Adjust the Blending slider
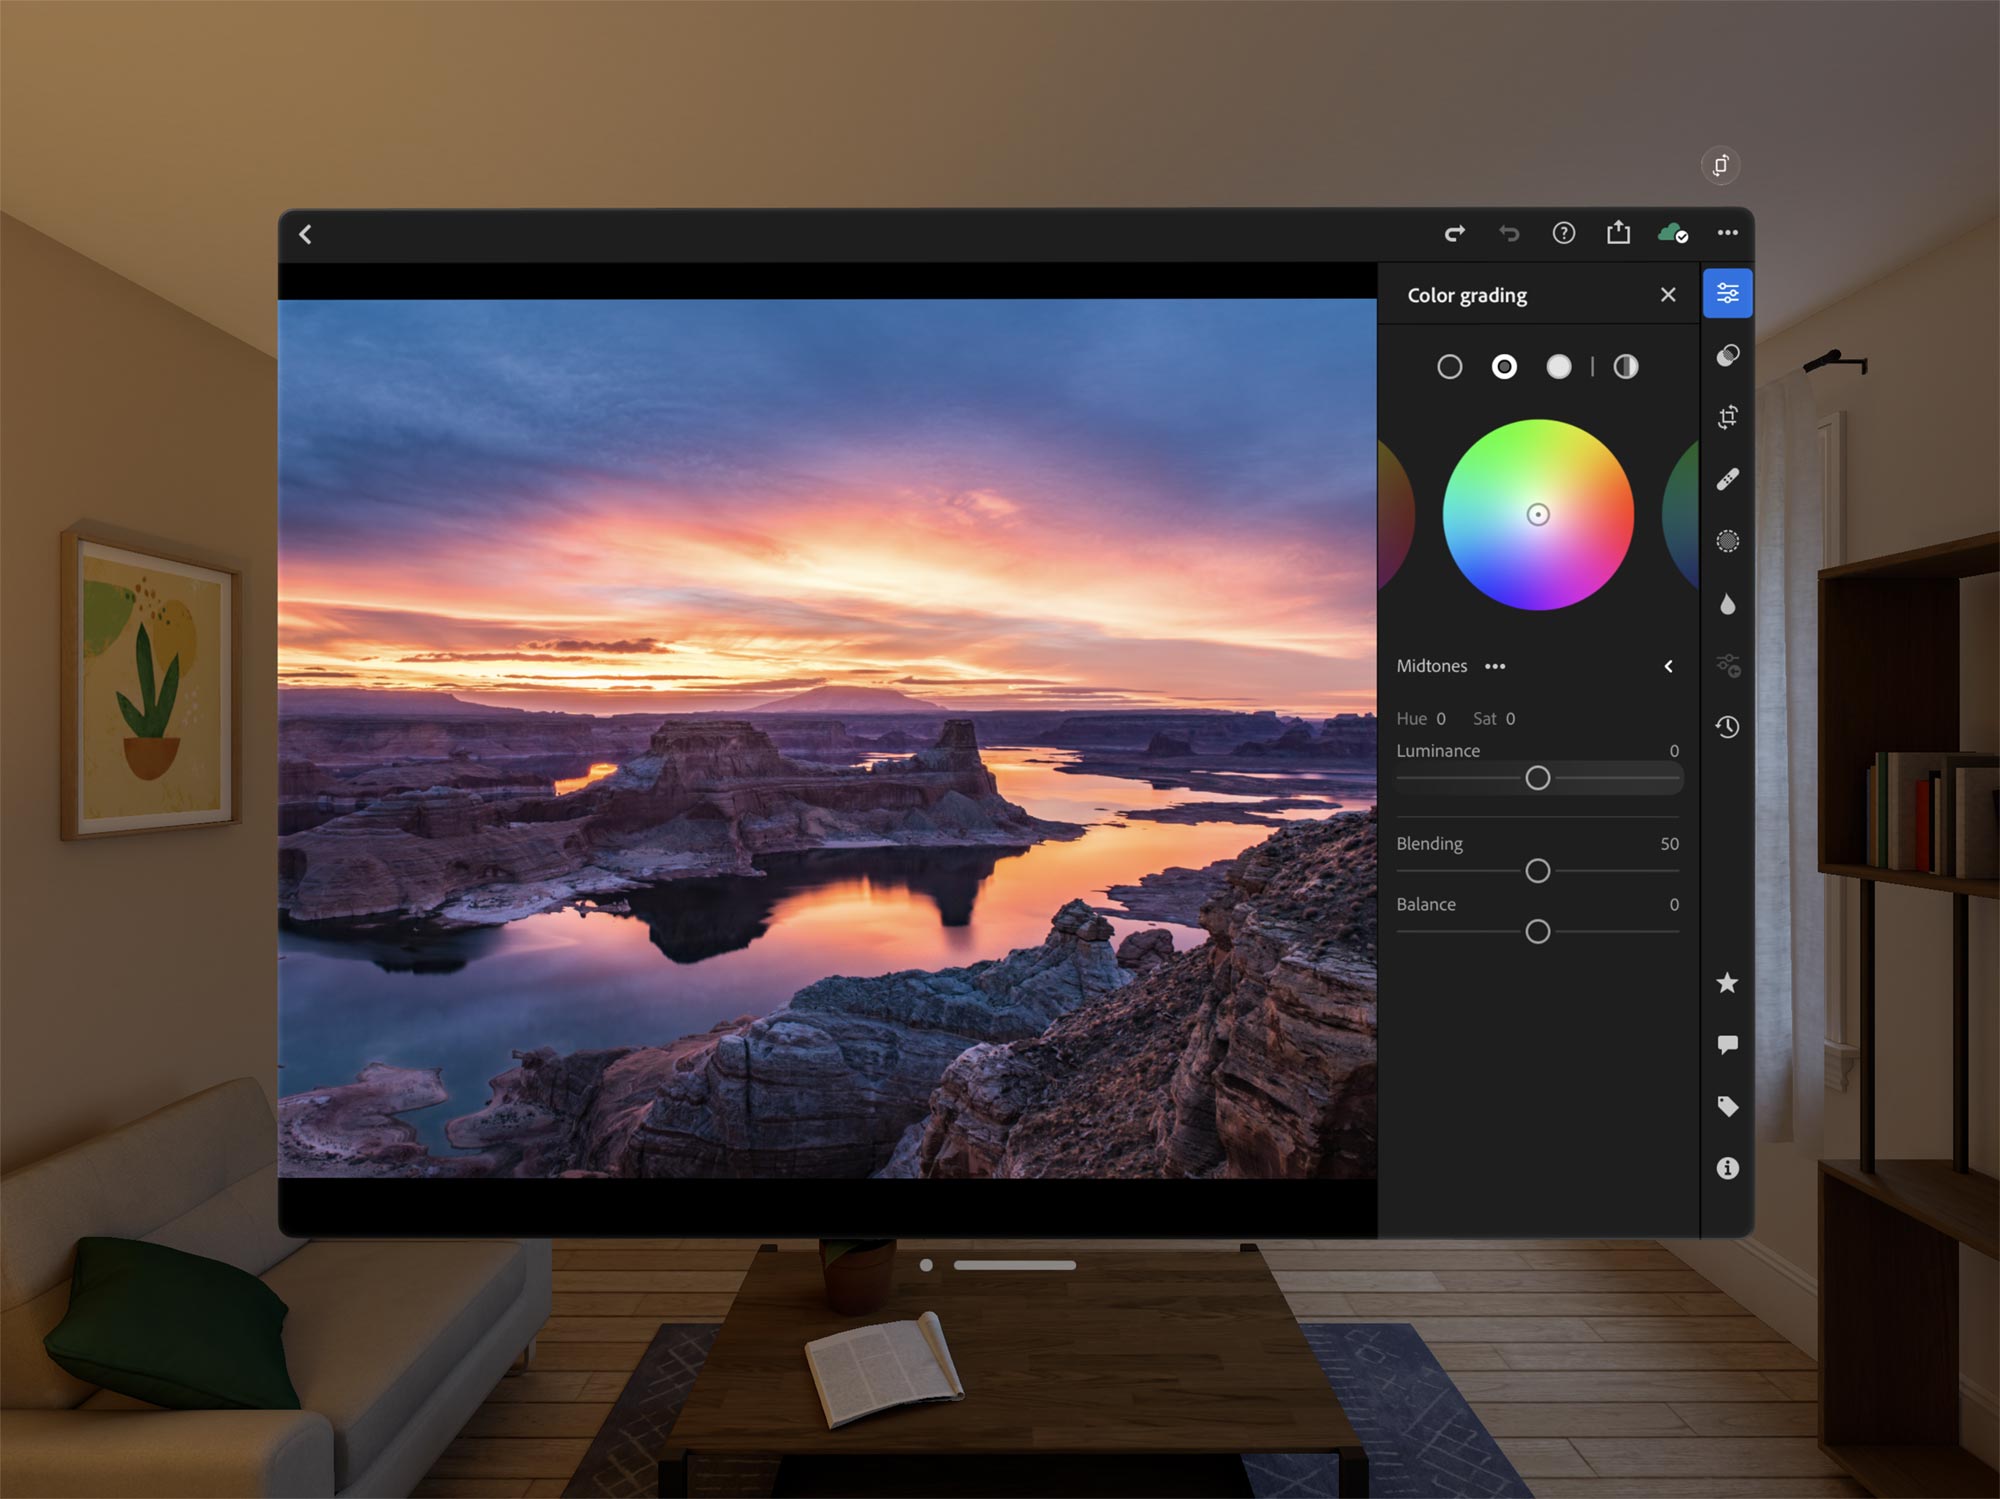This screenshot has width=2000, height=1499. [1538, 871]
